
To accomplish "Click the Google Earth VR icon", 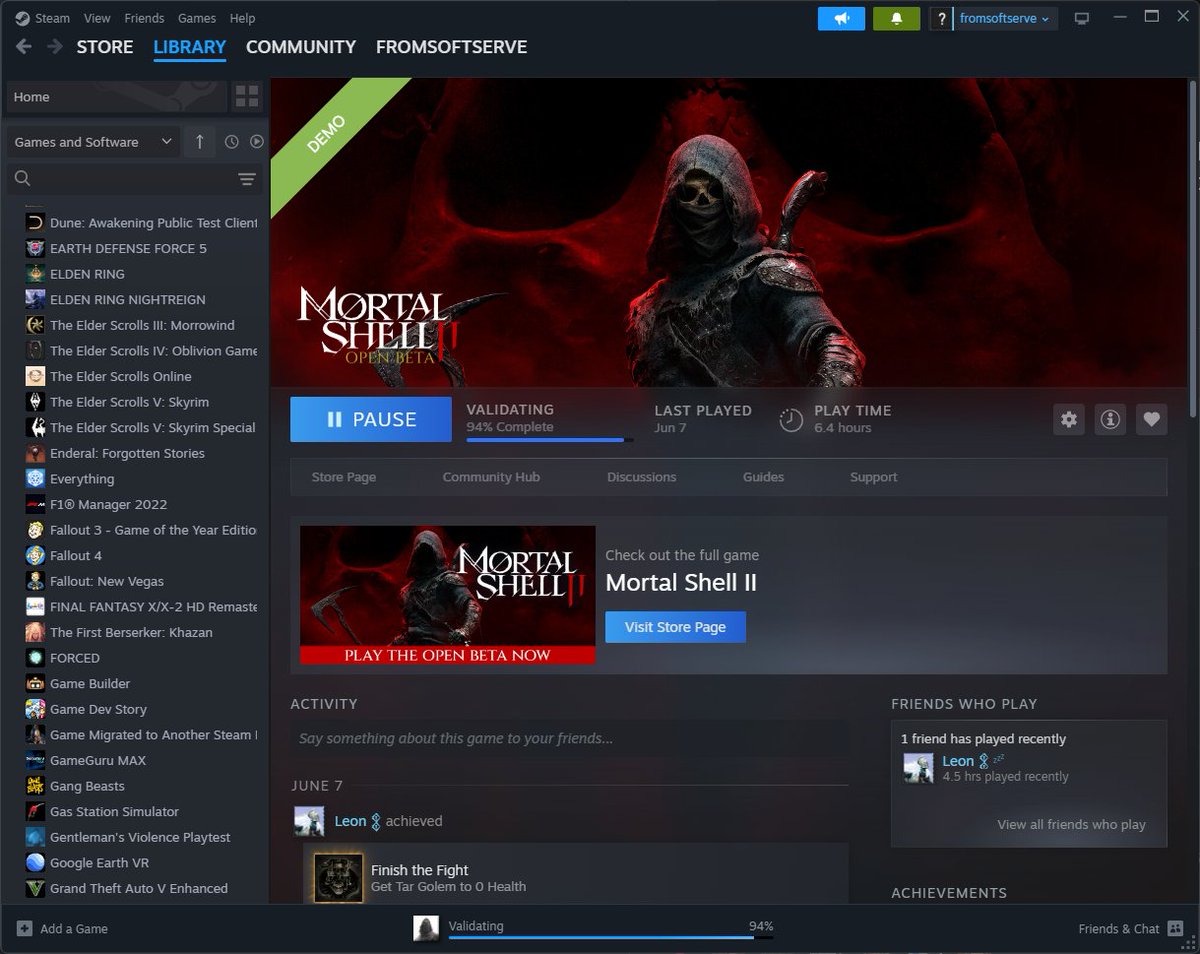I will [x=35, y=862].
